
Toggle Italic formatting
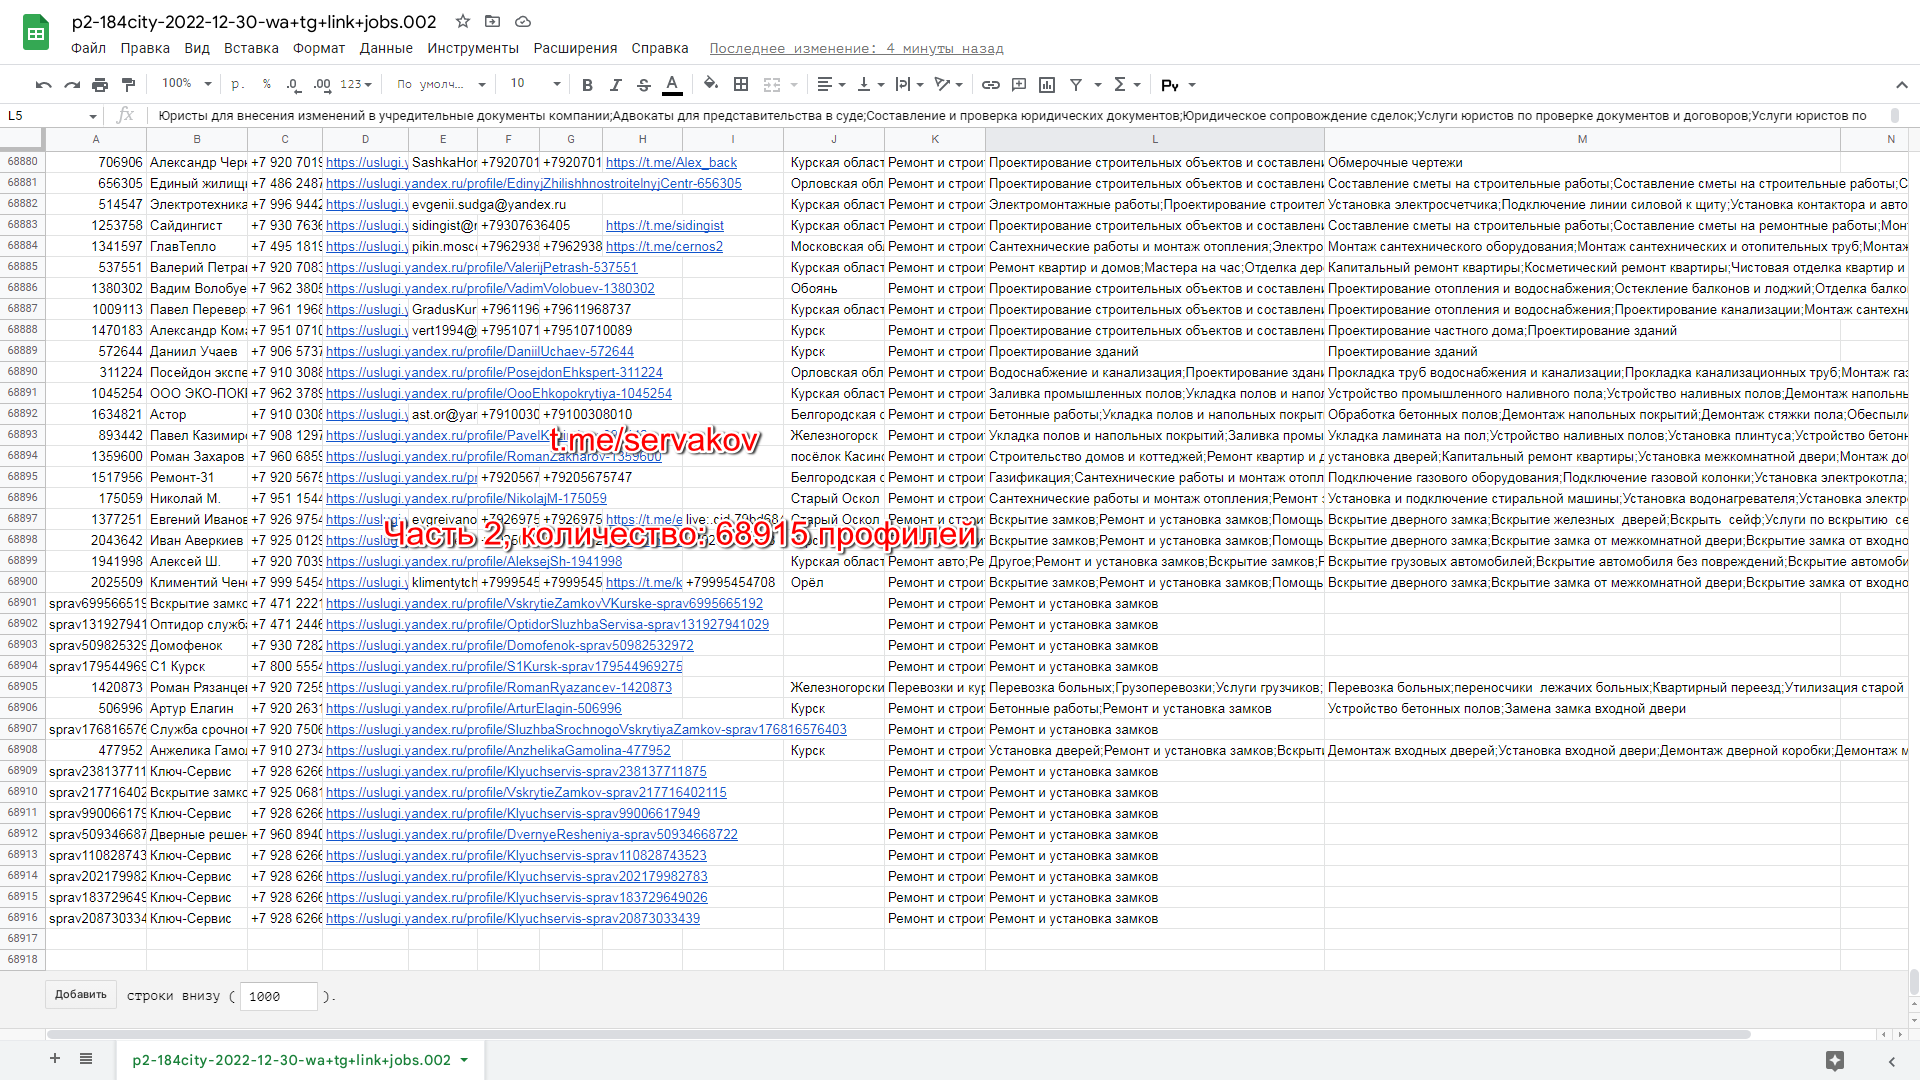point(616,85)
